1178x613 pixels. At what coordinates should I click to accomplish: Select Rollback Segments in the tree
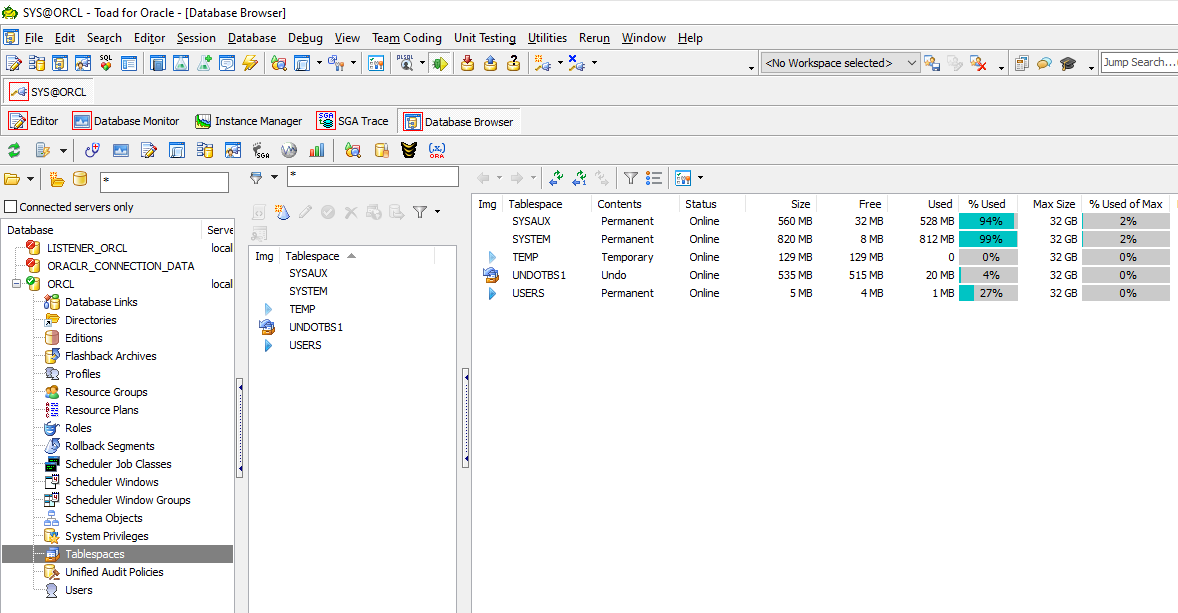110,445
